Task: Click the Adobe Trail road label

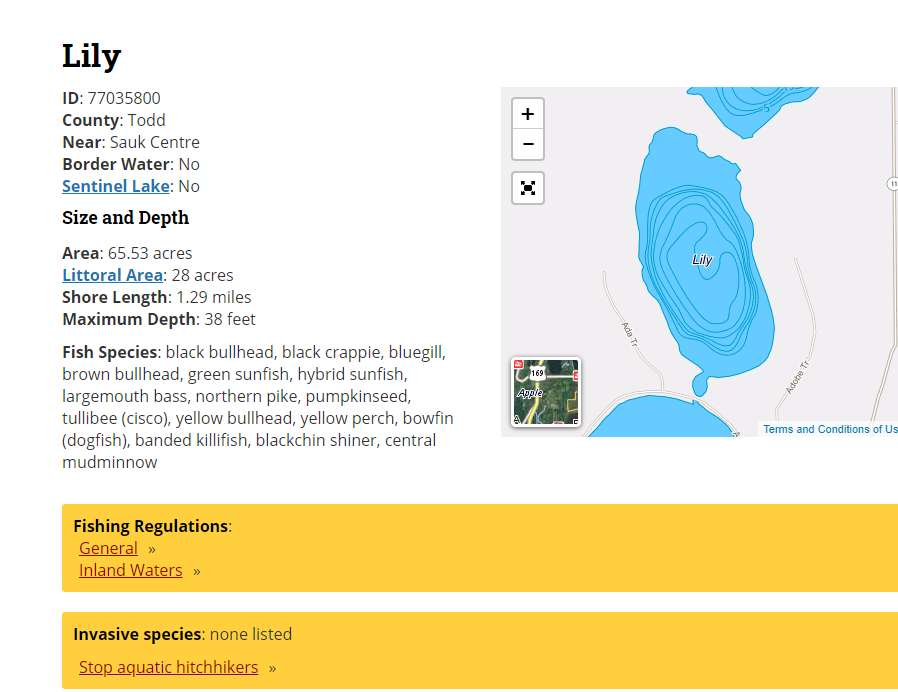Action: [x=797, y=377]
